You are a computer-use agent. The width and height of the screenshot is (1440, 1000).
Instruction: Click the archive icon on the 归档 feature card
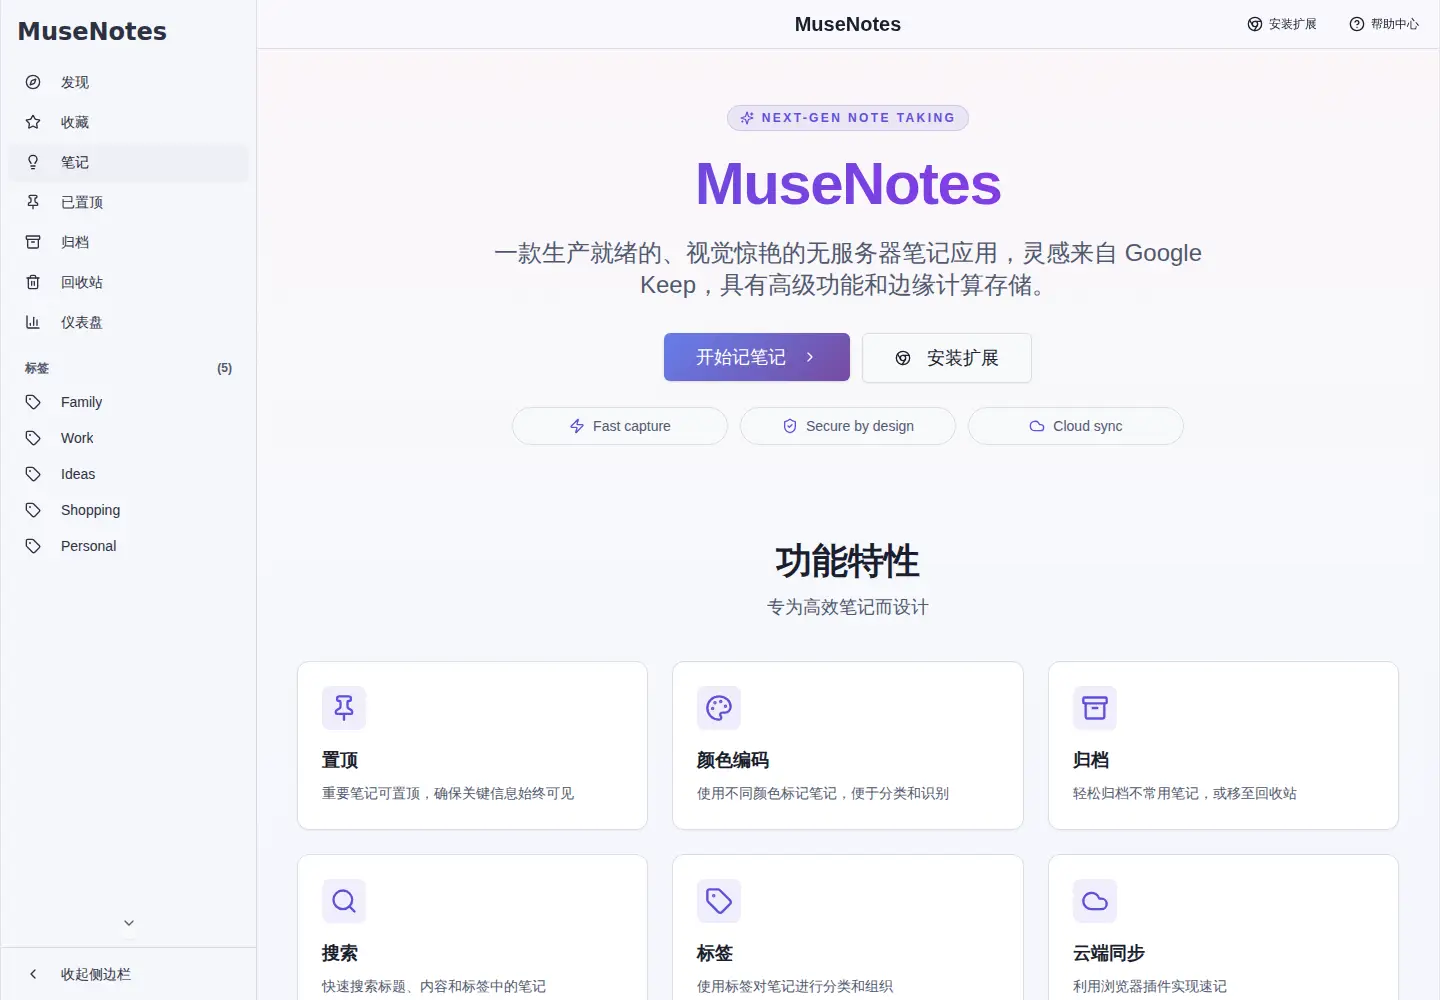pyautogui.click(x=1095, y=708)
